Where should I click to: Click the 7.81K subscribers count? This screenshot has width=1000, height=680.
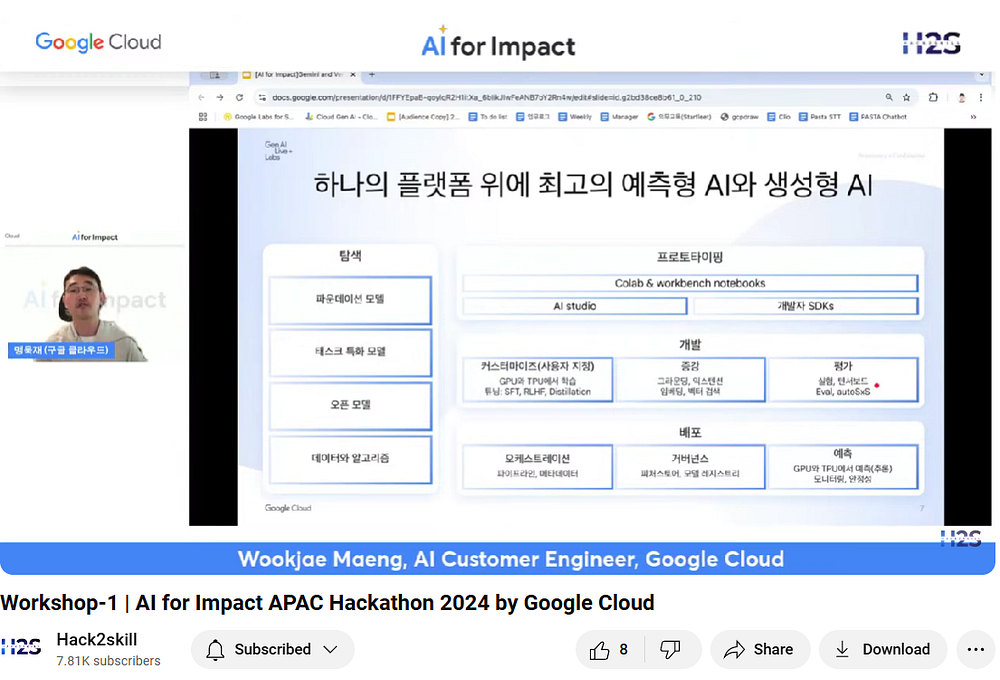(x=108, y=661)
